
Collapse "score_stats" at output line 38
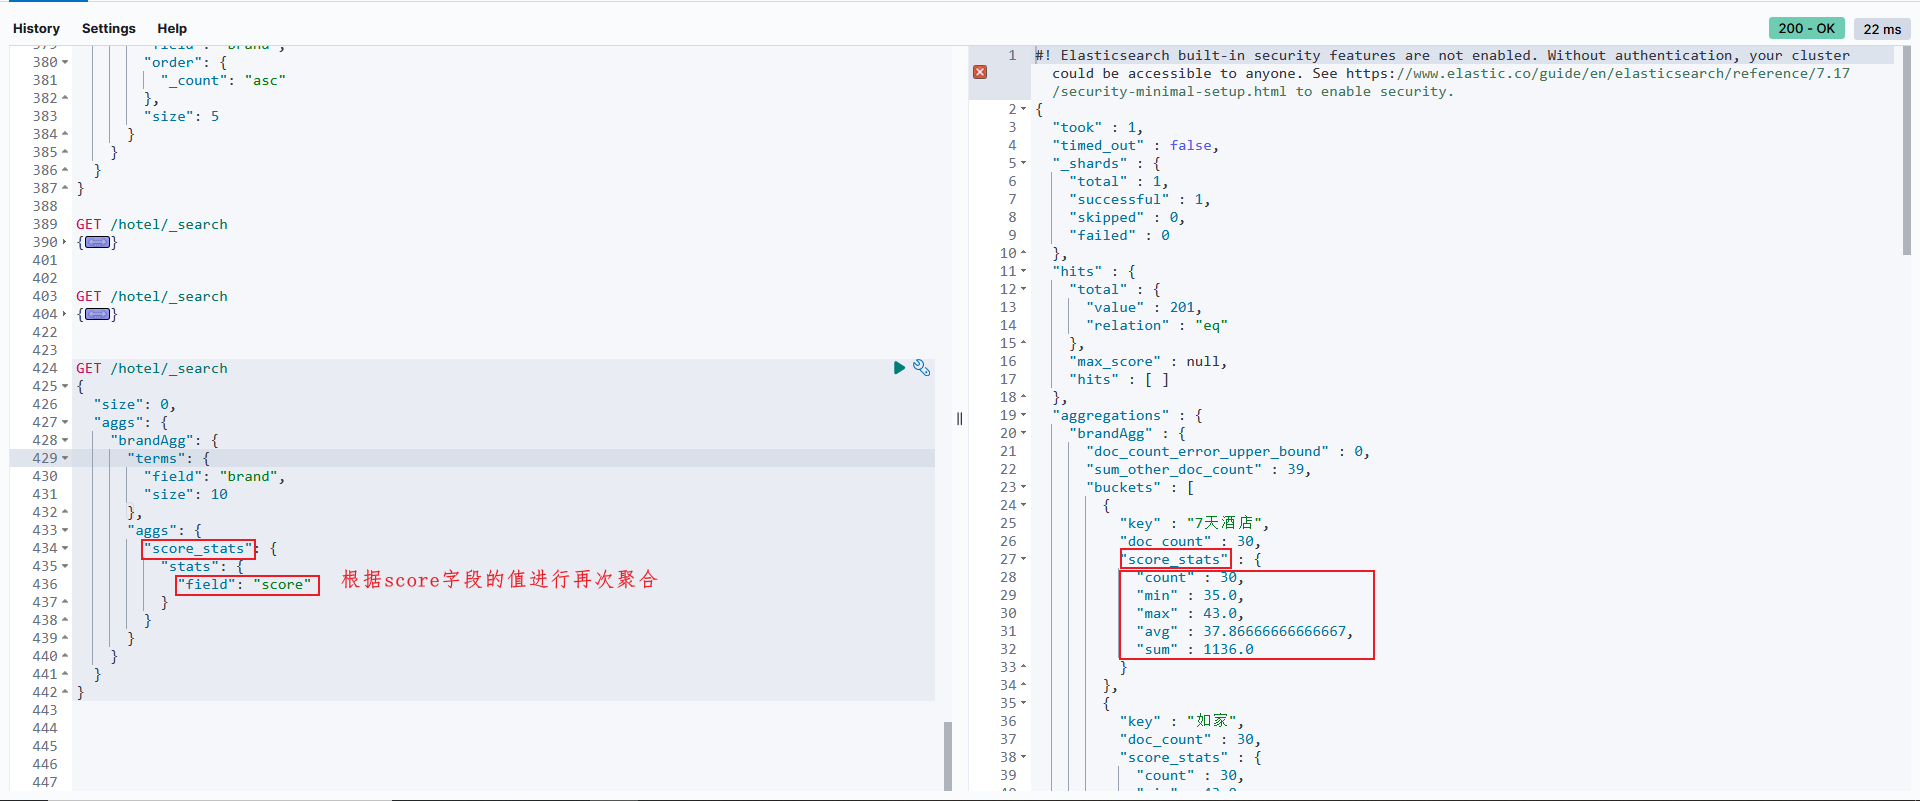pyautogui.click(x=1023, y=757)
